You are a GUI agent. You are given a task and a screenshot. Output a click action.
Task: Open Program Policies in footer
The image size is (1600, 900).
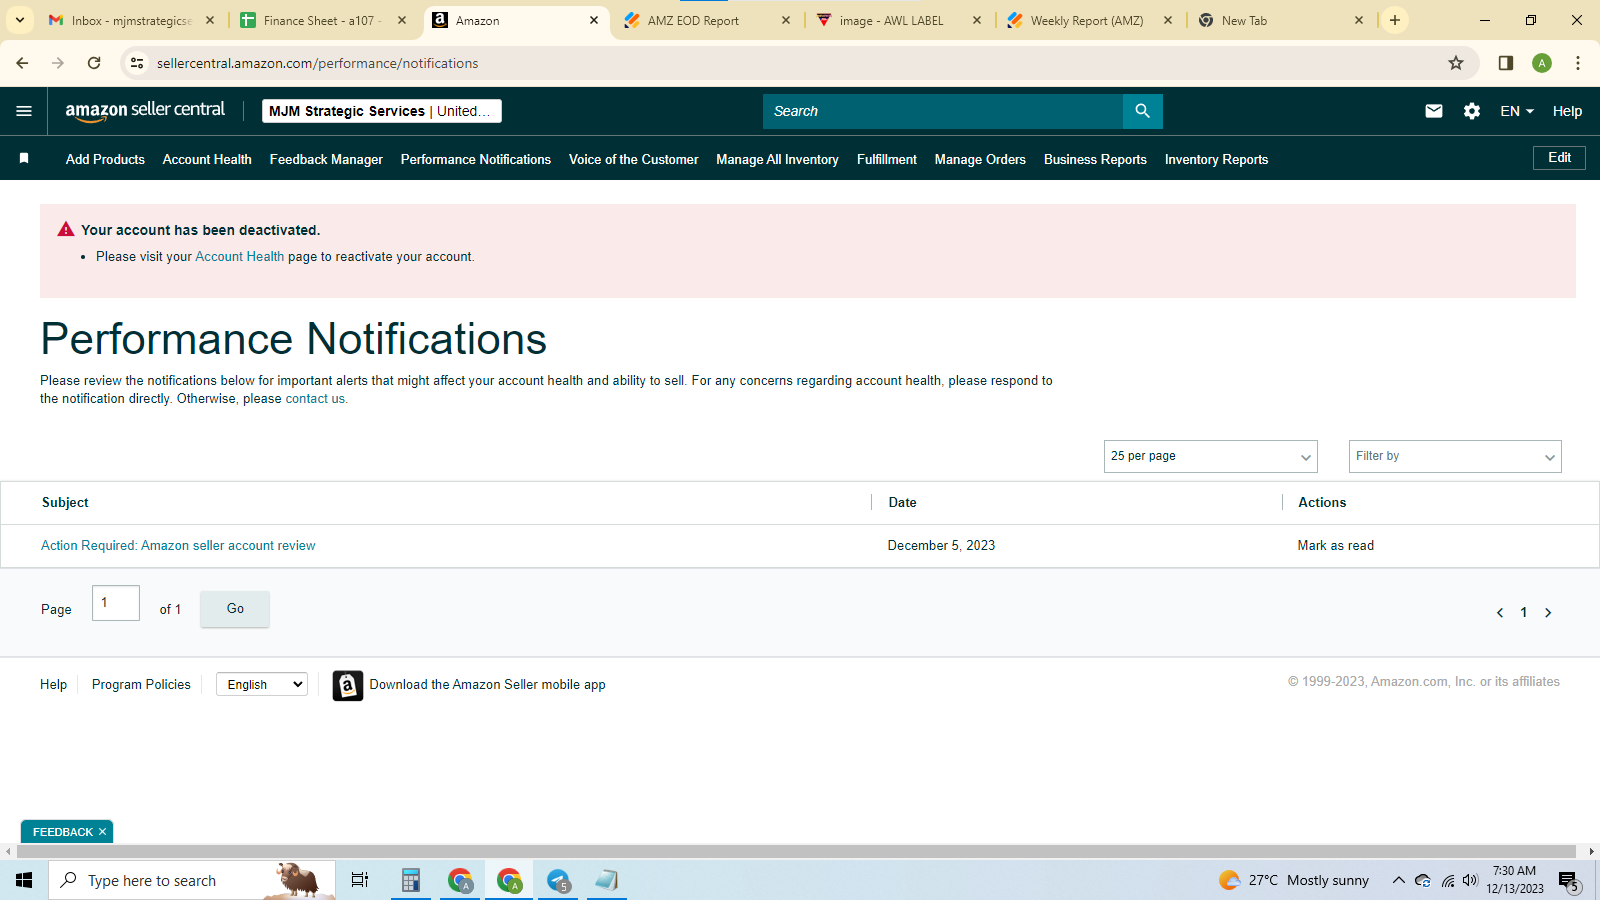click(141, 685)
